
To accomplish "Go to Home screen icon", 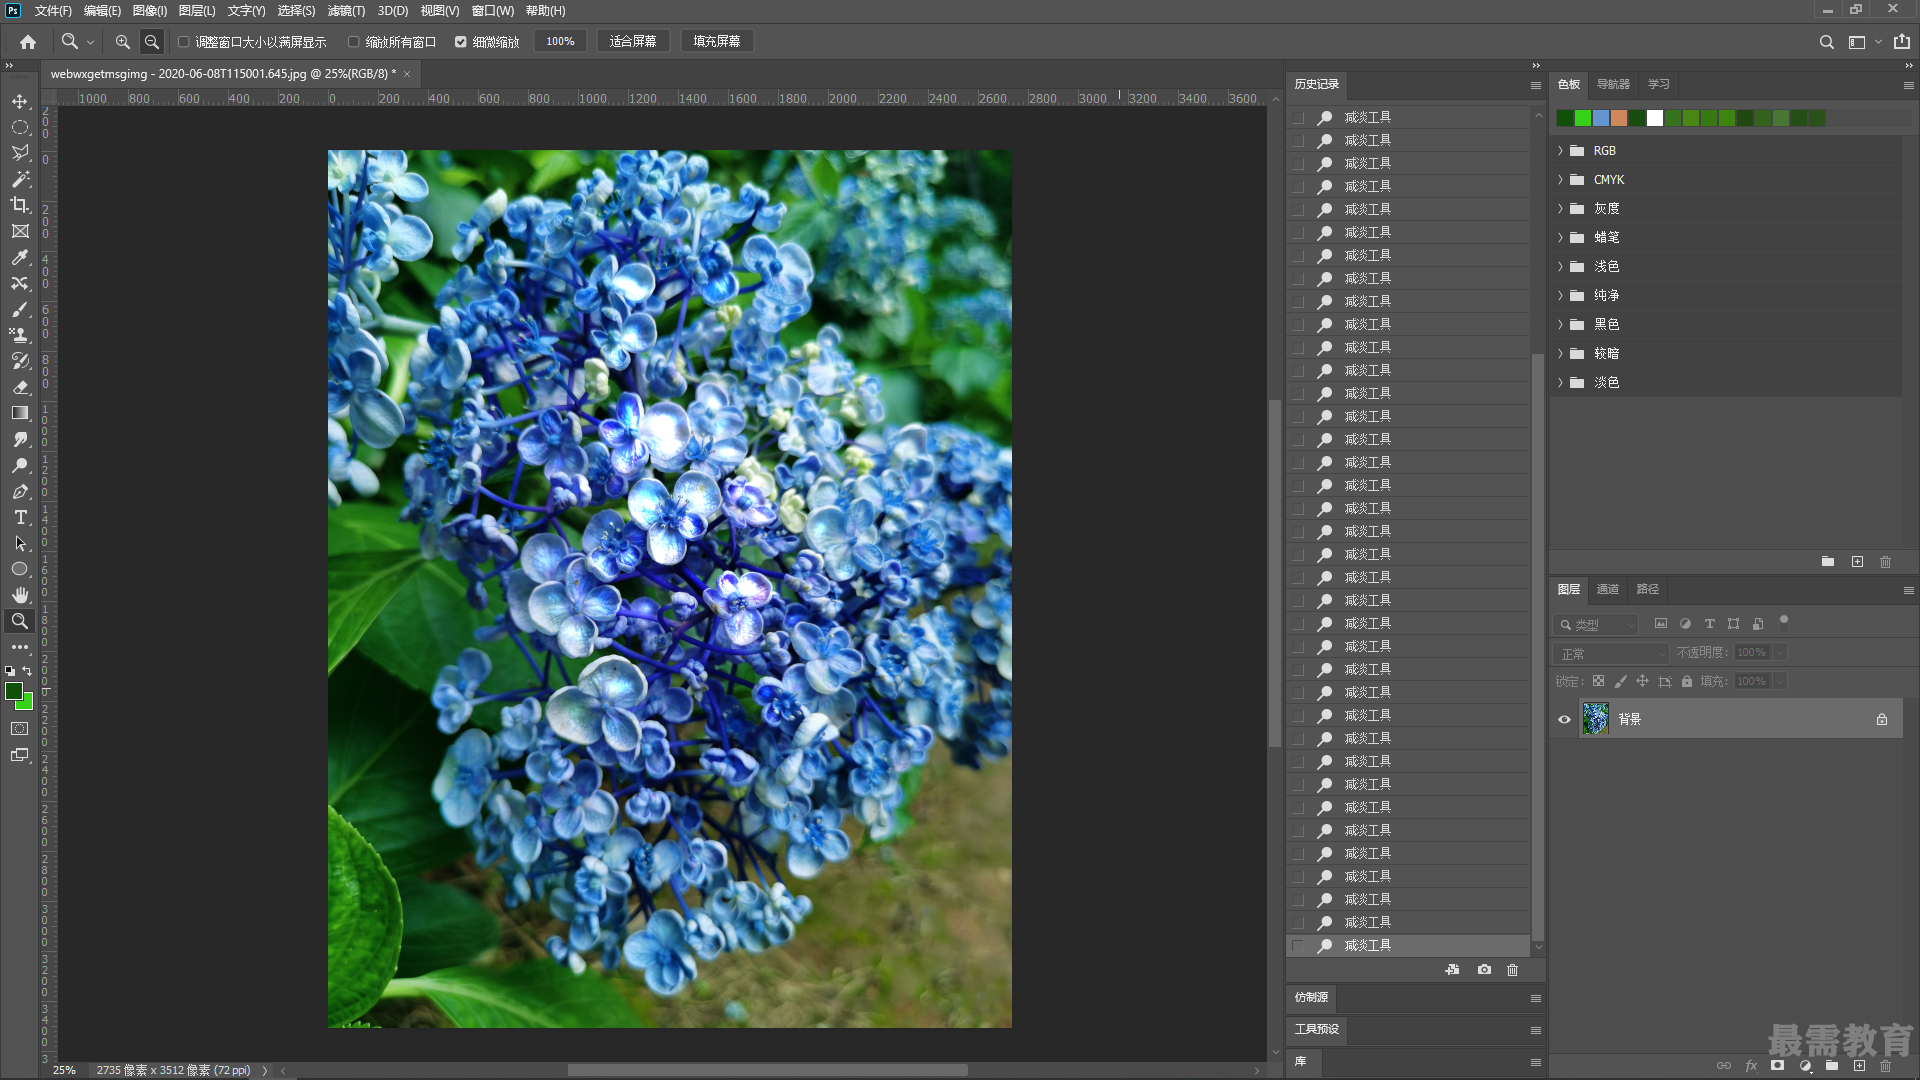I will point(28,42).
